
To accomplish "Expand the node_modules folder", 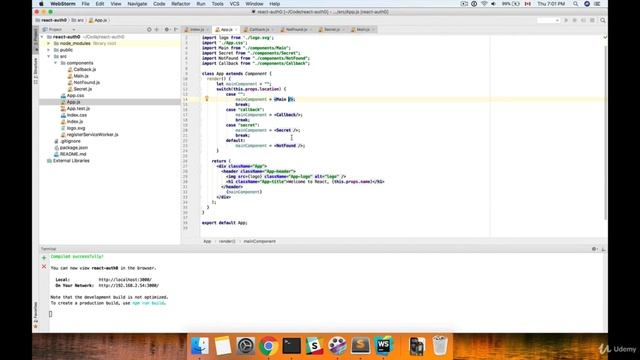I will (x=49, y=43).
